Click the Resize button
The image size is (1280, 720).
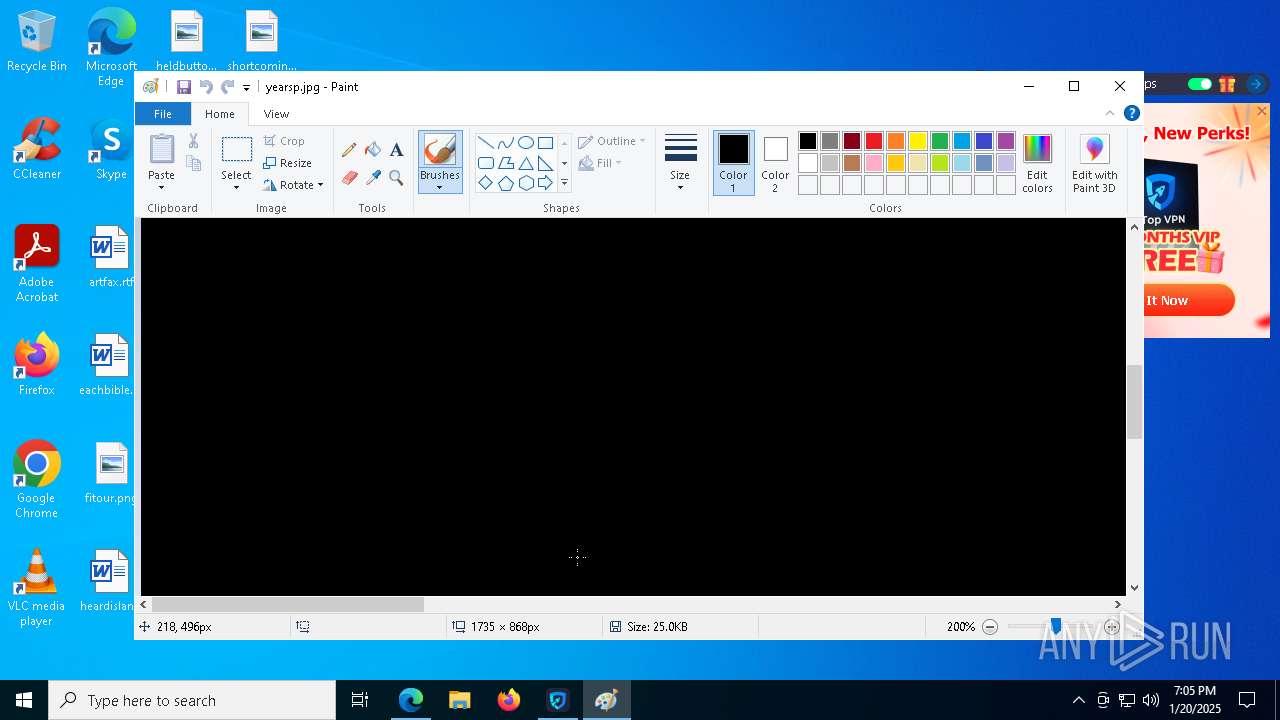(x=288, y=163)
